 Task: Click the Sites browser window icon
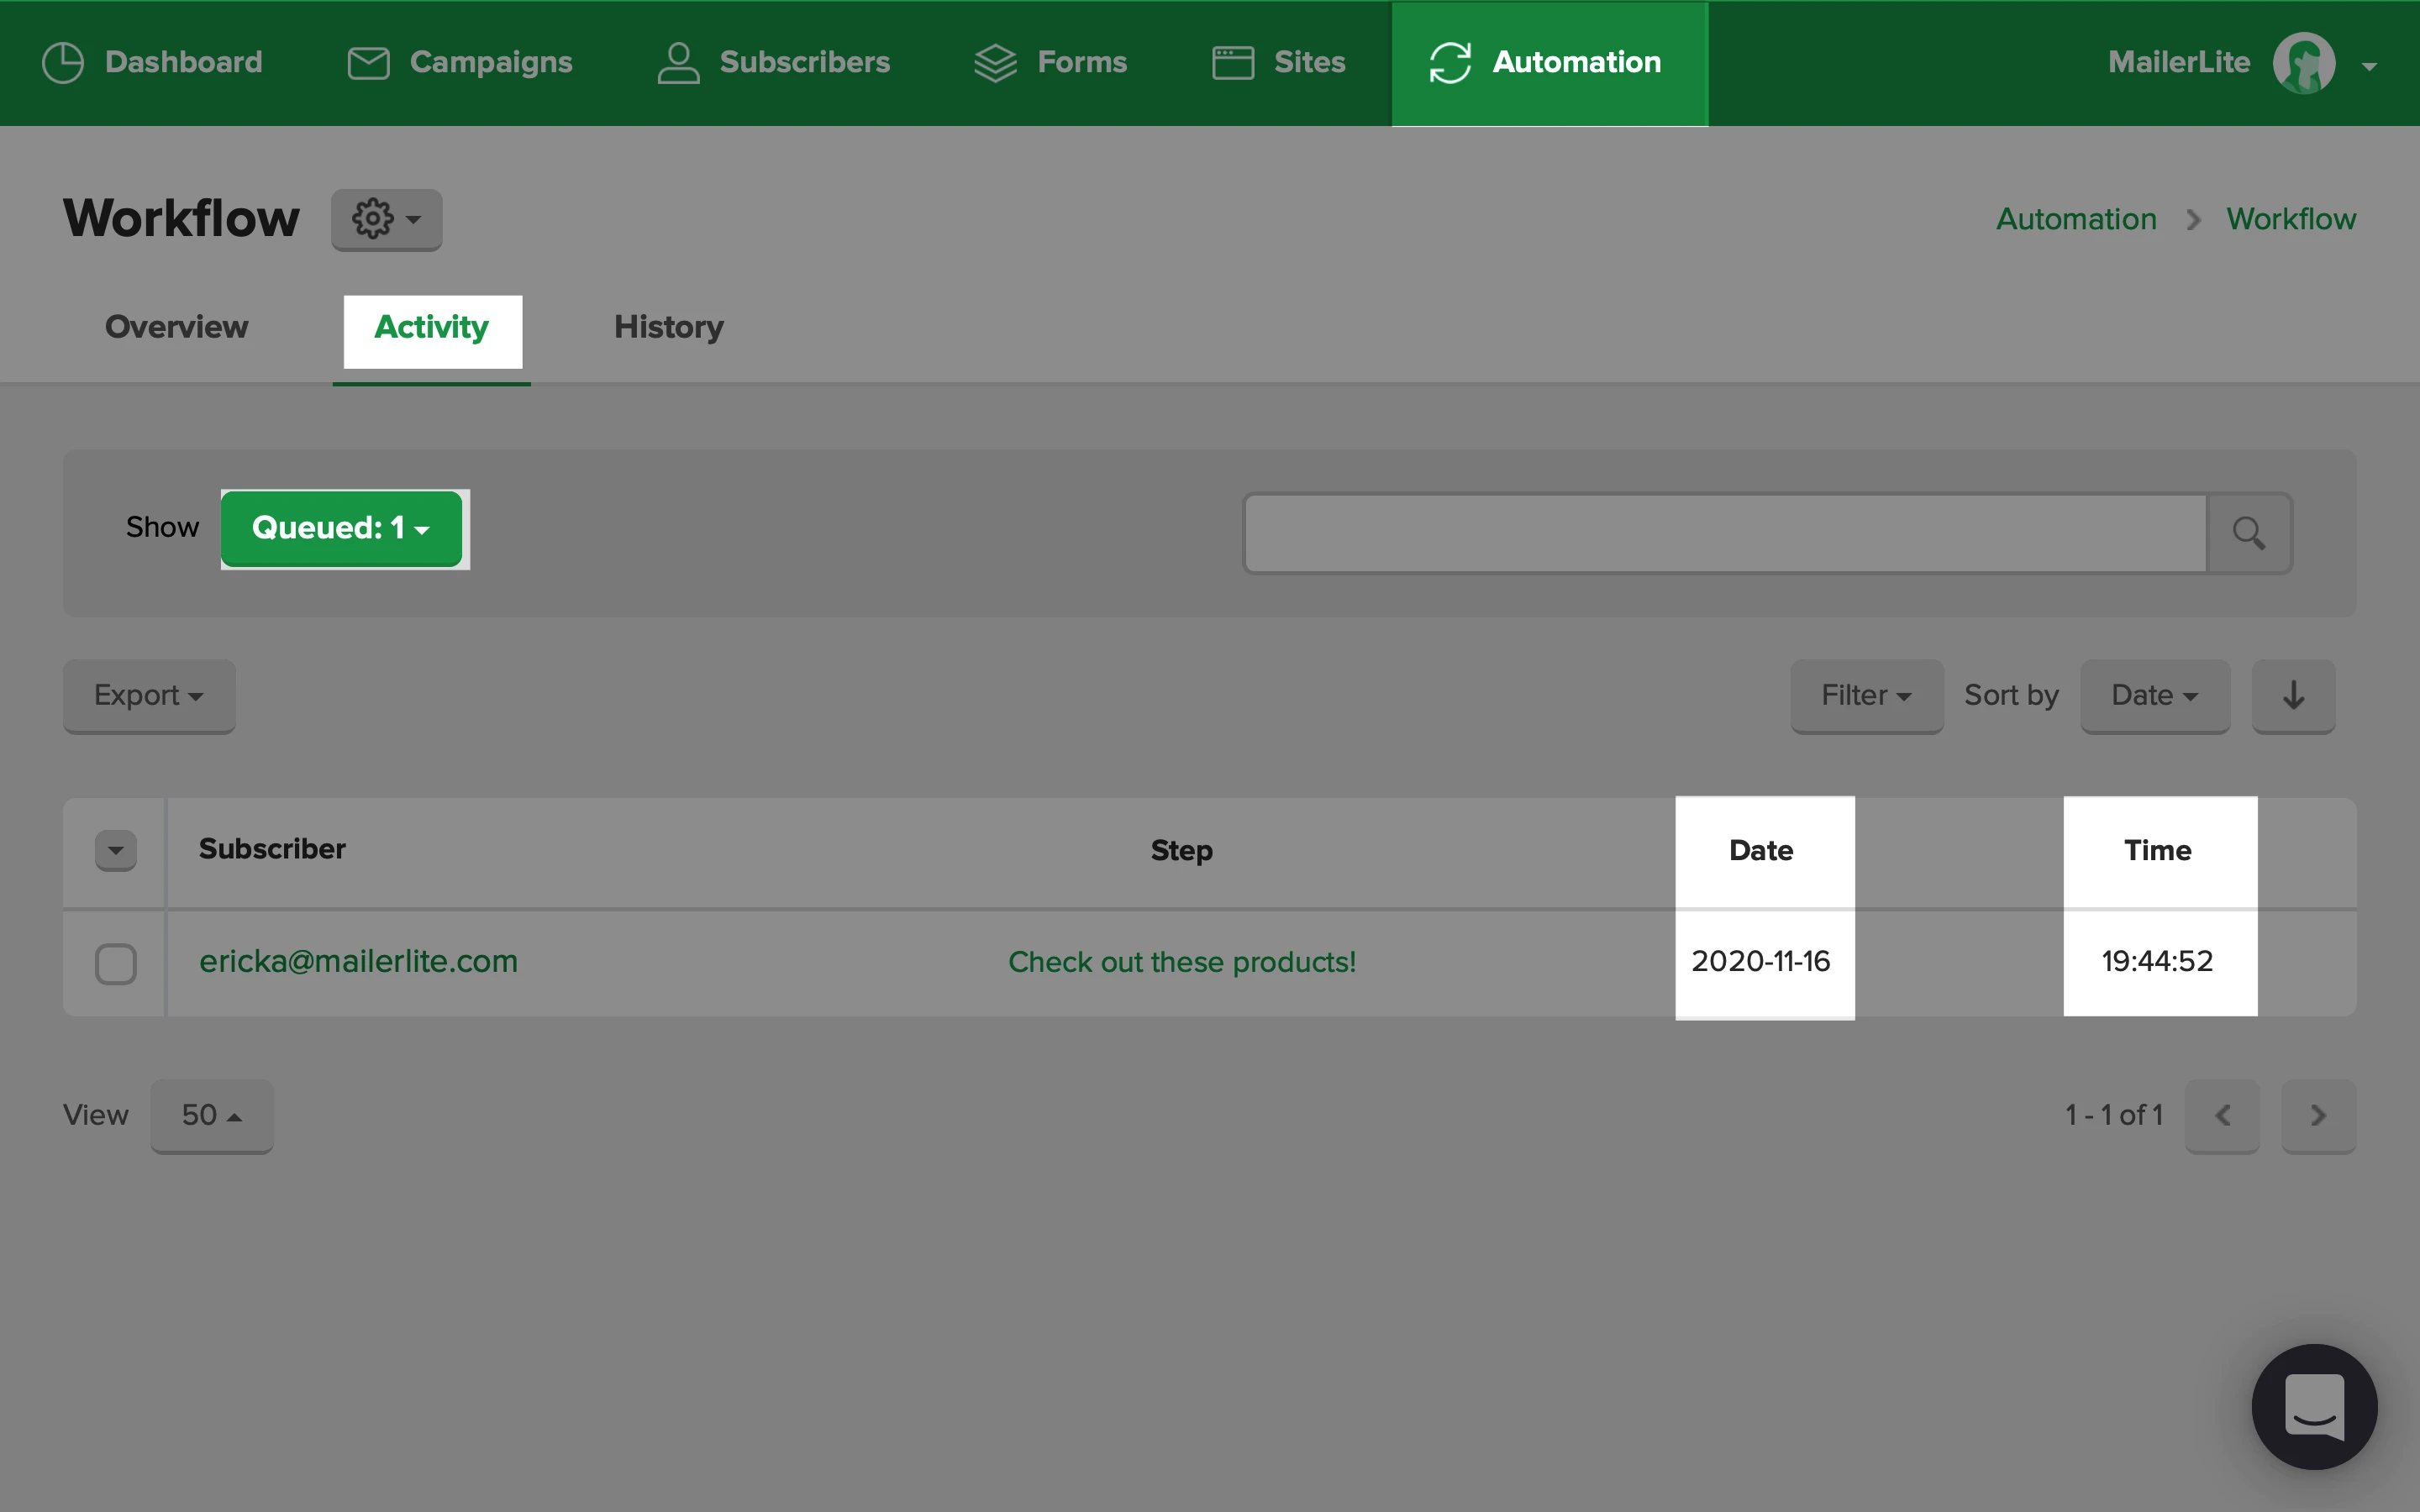coord(1232,63)
